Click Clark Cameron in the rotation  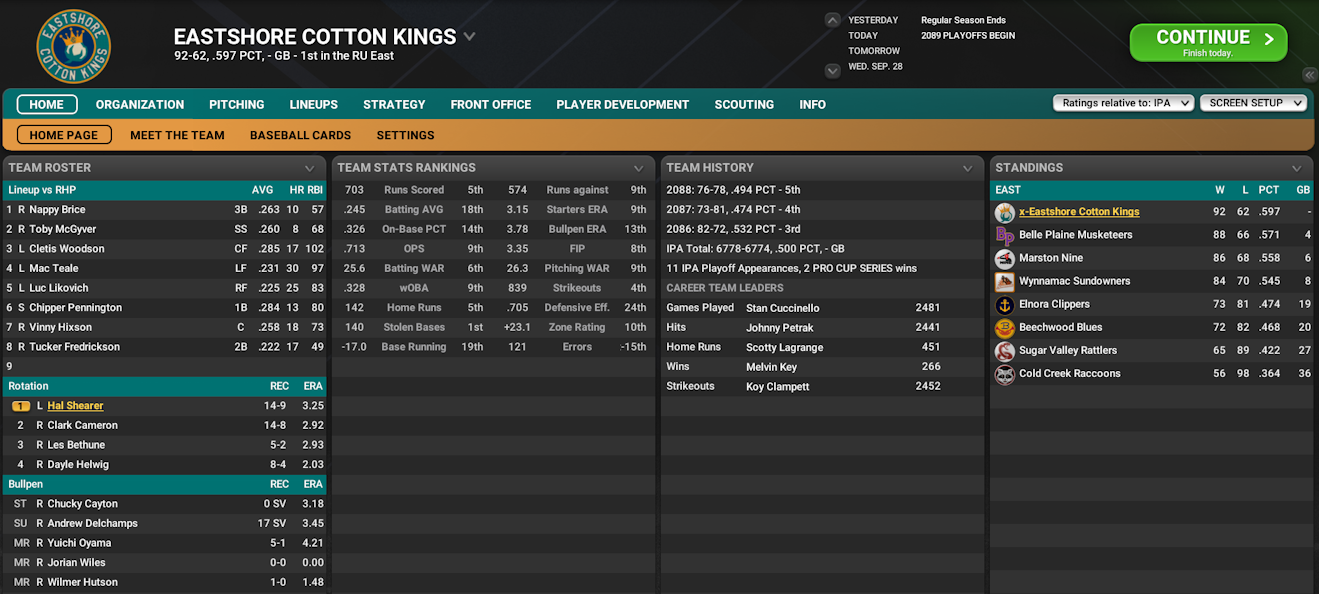click(x=82, y=425)
